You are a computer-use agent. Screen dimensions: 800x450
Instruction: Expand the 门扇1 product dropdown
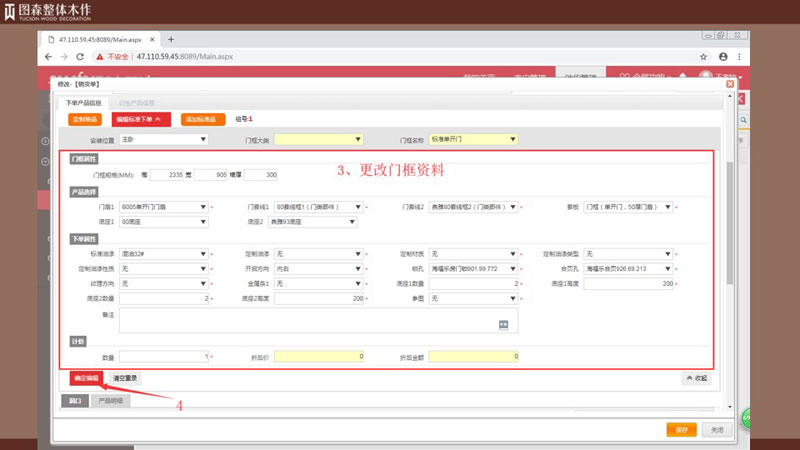pos(163,207)
